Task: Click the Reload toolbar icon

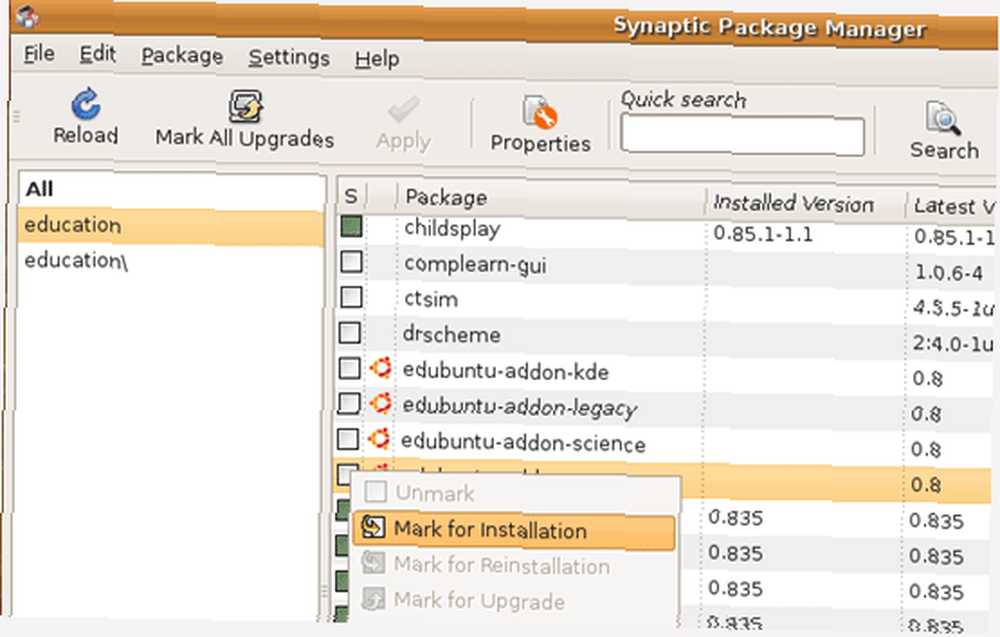Action: pyautogui.click(x=85, y=105)
